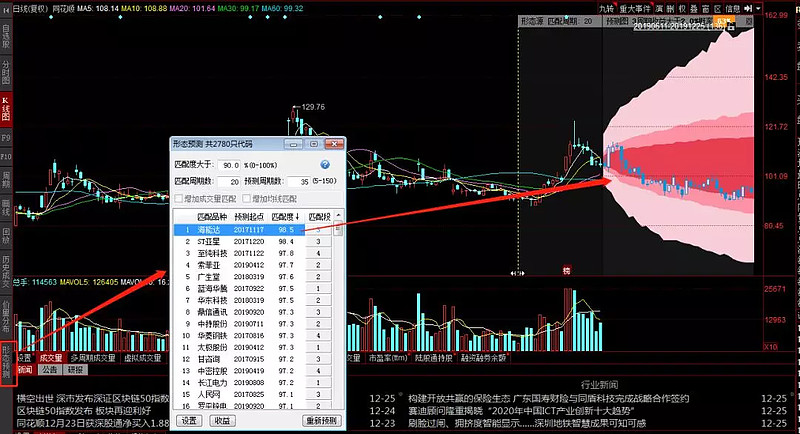Image resolution: width=800 pixels, height=434 pixels.
Task: Edit the 预测周期数 field showing 35
Action: point(298,181)
